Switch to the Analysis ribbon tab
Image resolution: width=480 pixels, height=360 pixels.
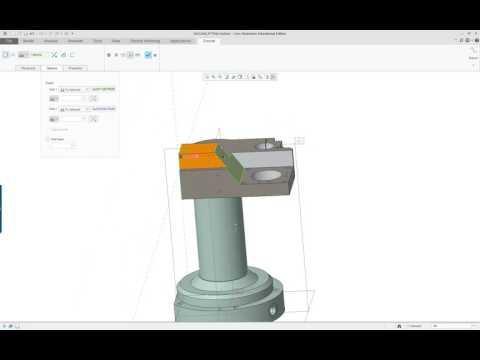[51, 41]
